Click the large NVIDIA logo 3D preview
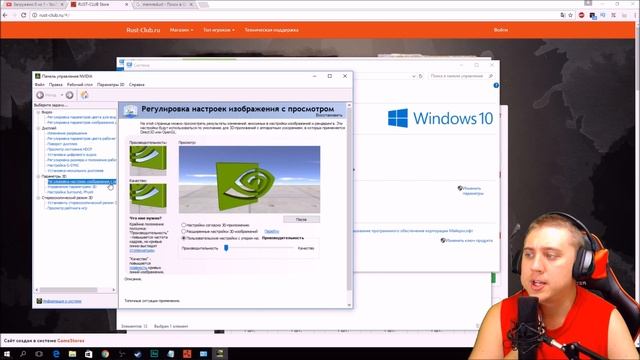Image resolution: width=640 pixels, height=360 pixels. pos(249,180)
